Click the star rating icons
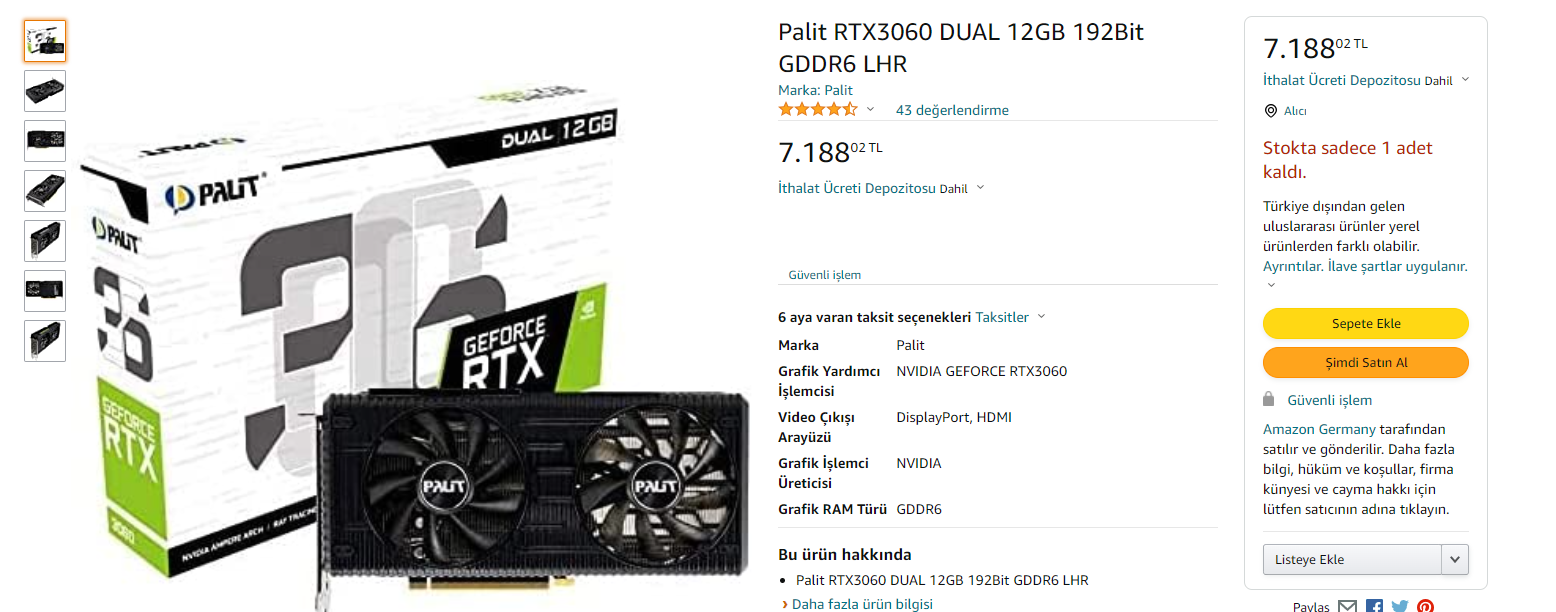The image size is (1556, 612). (x=818, y=109)
